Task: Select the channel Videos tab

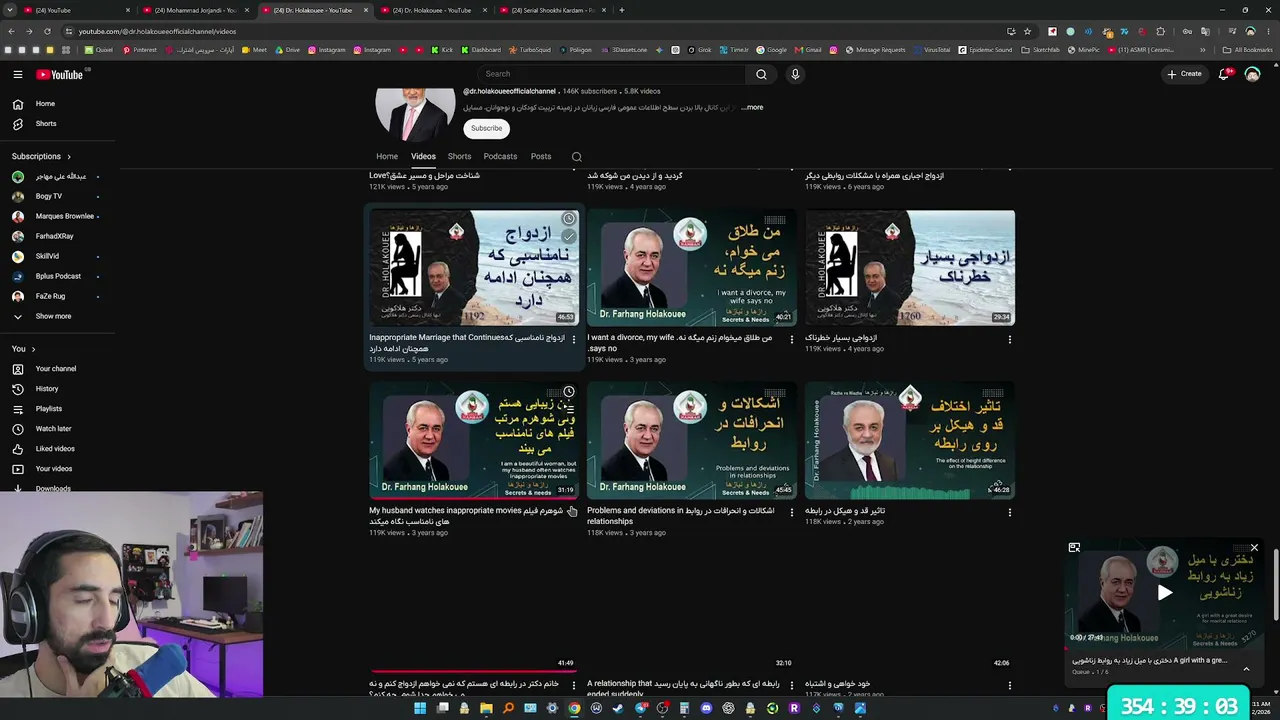Action: pyautogui.click(x=423, y=157)
